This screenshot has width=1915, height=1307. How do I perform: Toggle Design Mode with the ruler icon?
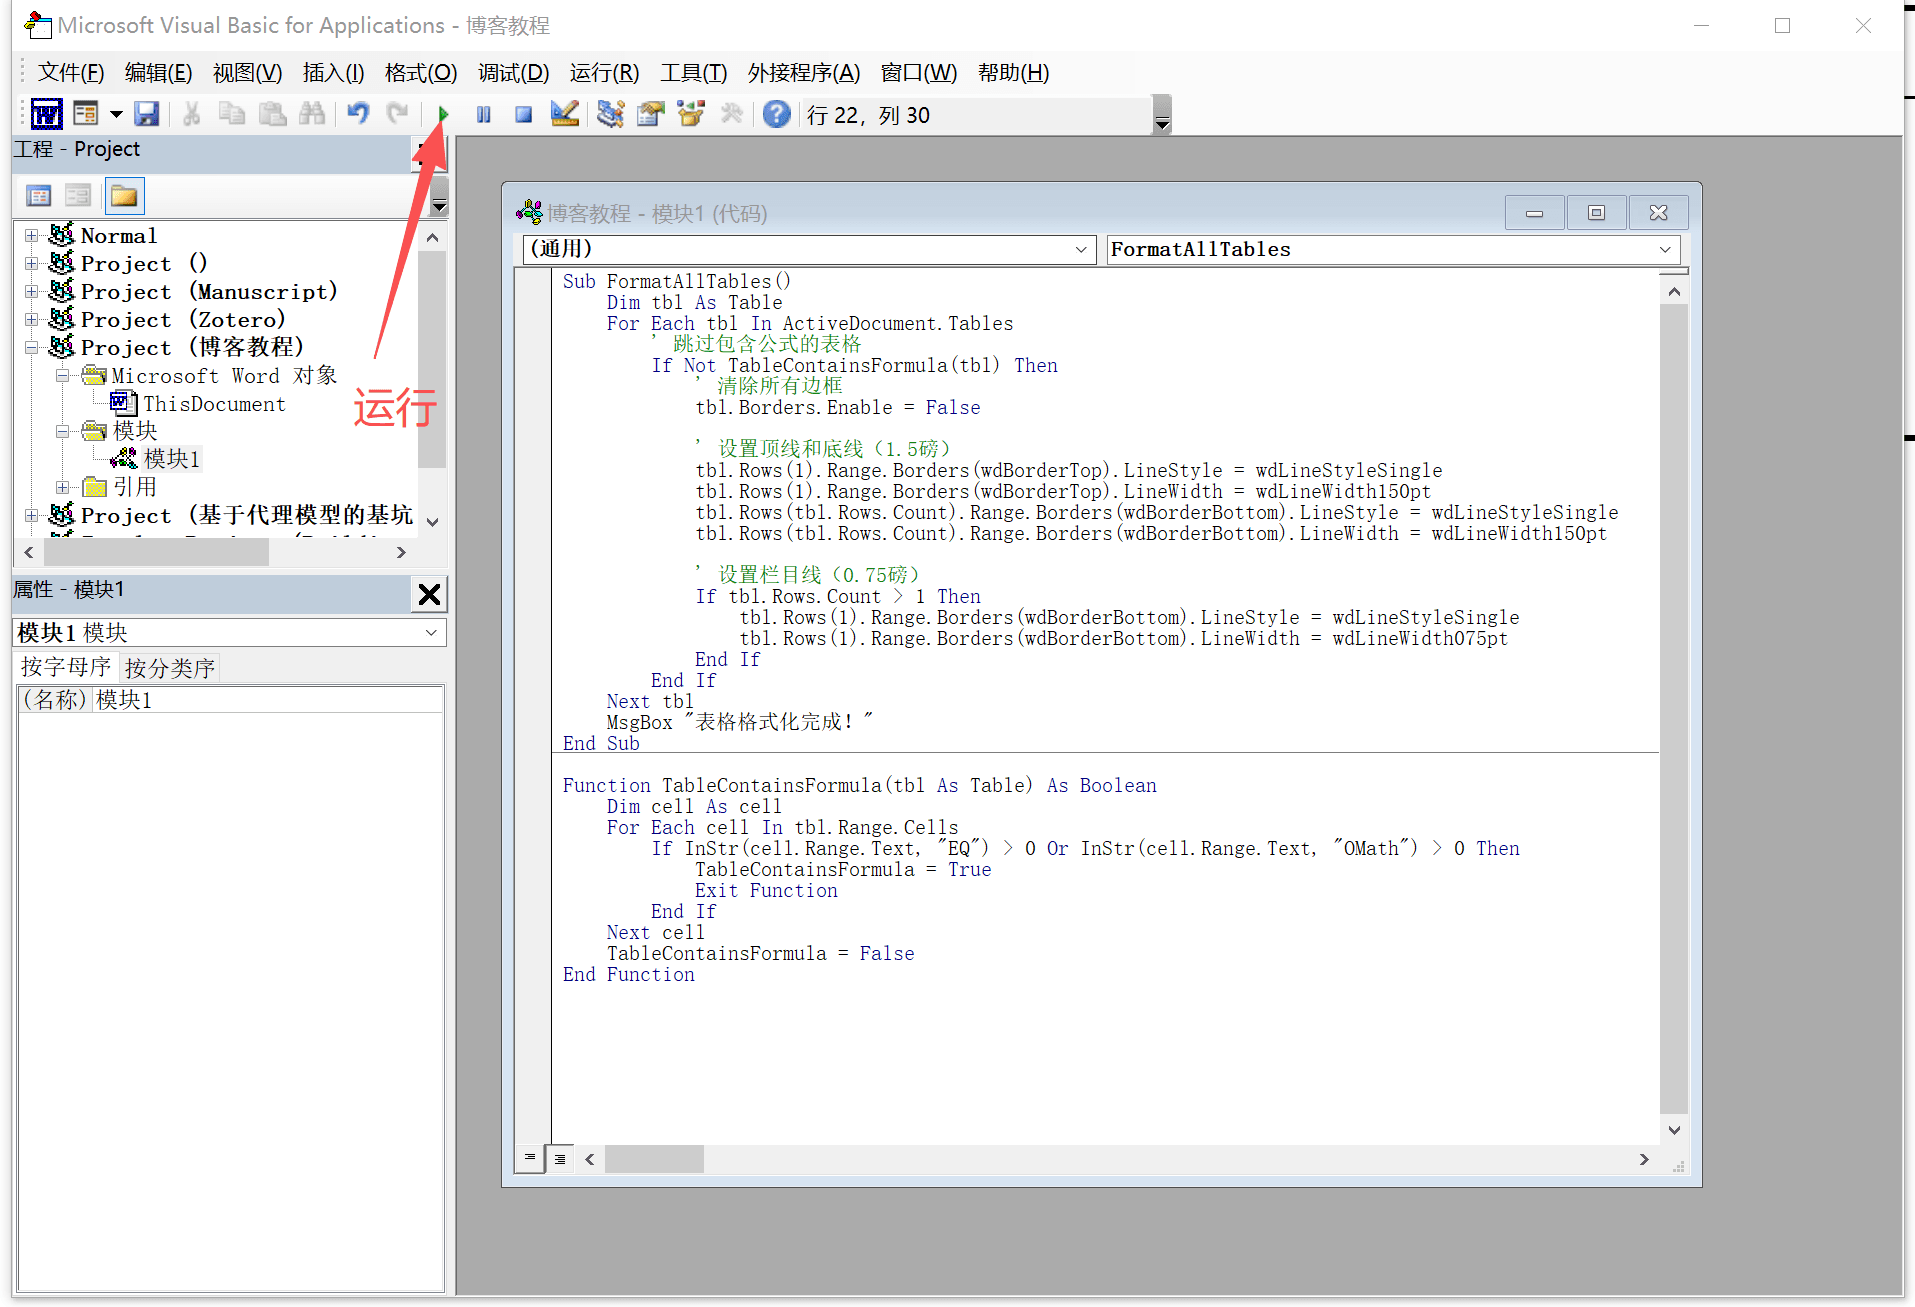click(564, 115)
